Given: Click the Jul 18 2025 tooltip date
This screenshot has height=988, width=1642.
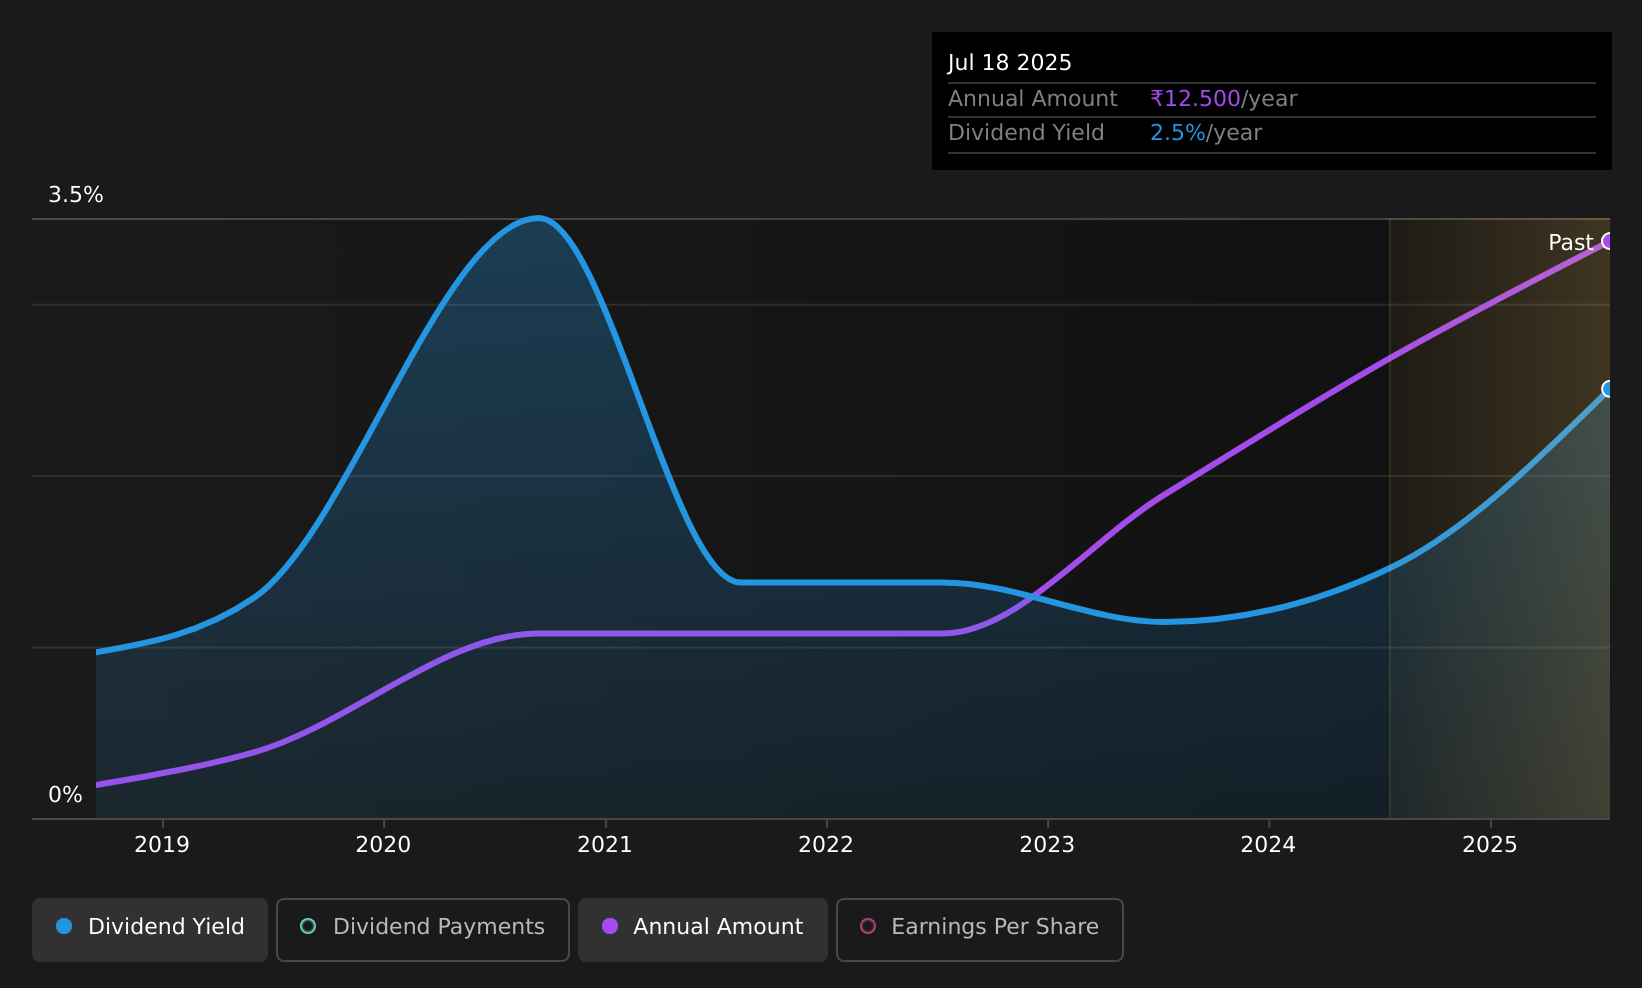Looking at the screenshot, I should [x=1010, y=63].
